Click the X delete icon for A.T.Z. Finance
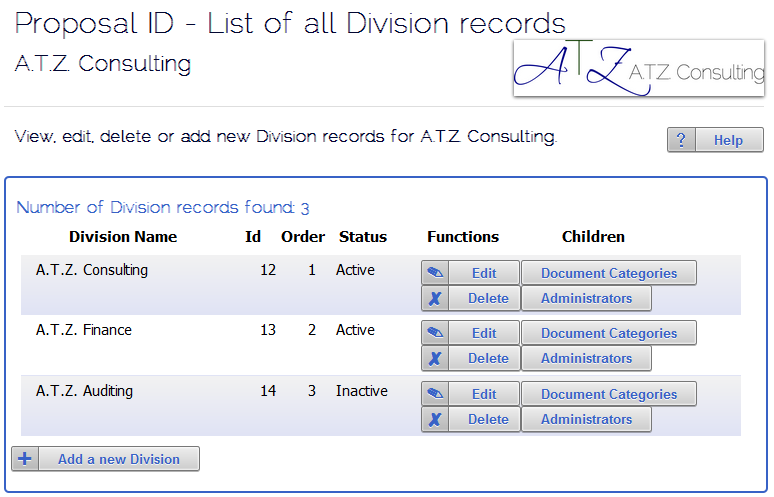This screenshot has width=774, height=497. point(435,358)
